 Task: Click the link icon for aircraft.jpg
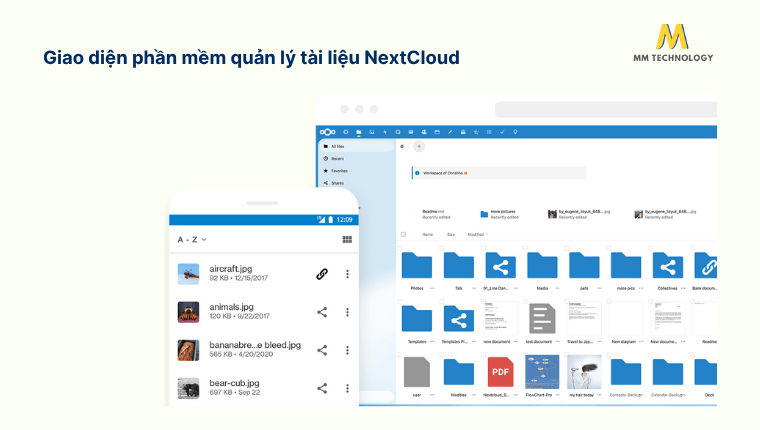click(x=322, y=274)
